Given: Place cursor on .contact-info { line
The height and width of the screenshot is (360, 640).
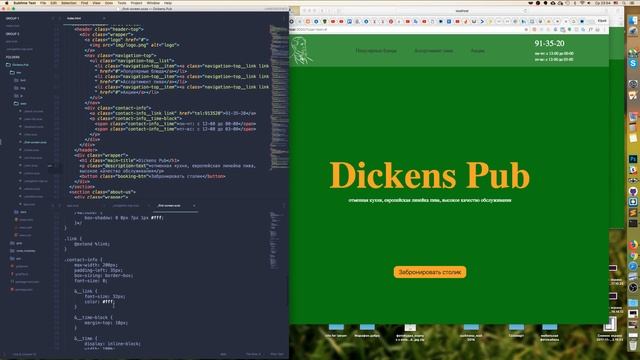Looking at the screenshot, I should pyautogui.click(x=84, y=260).
